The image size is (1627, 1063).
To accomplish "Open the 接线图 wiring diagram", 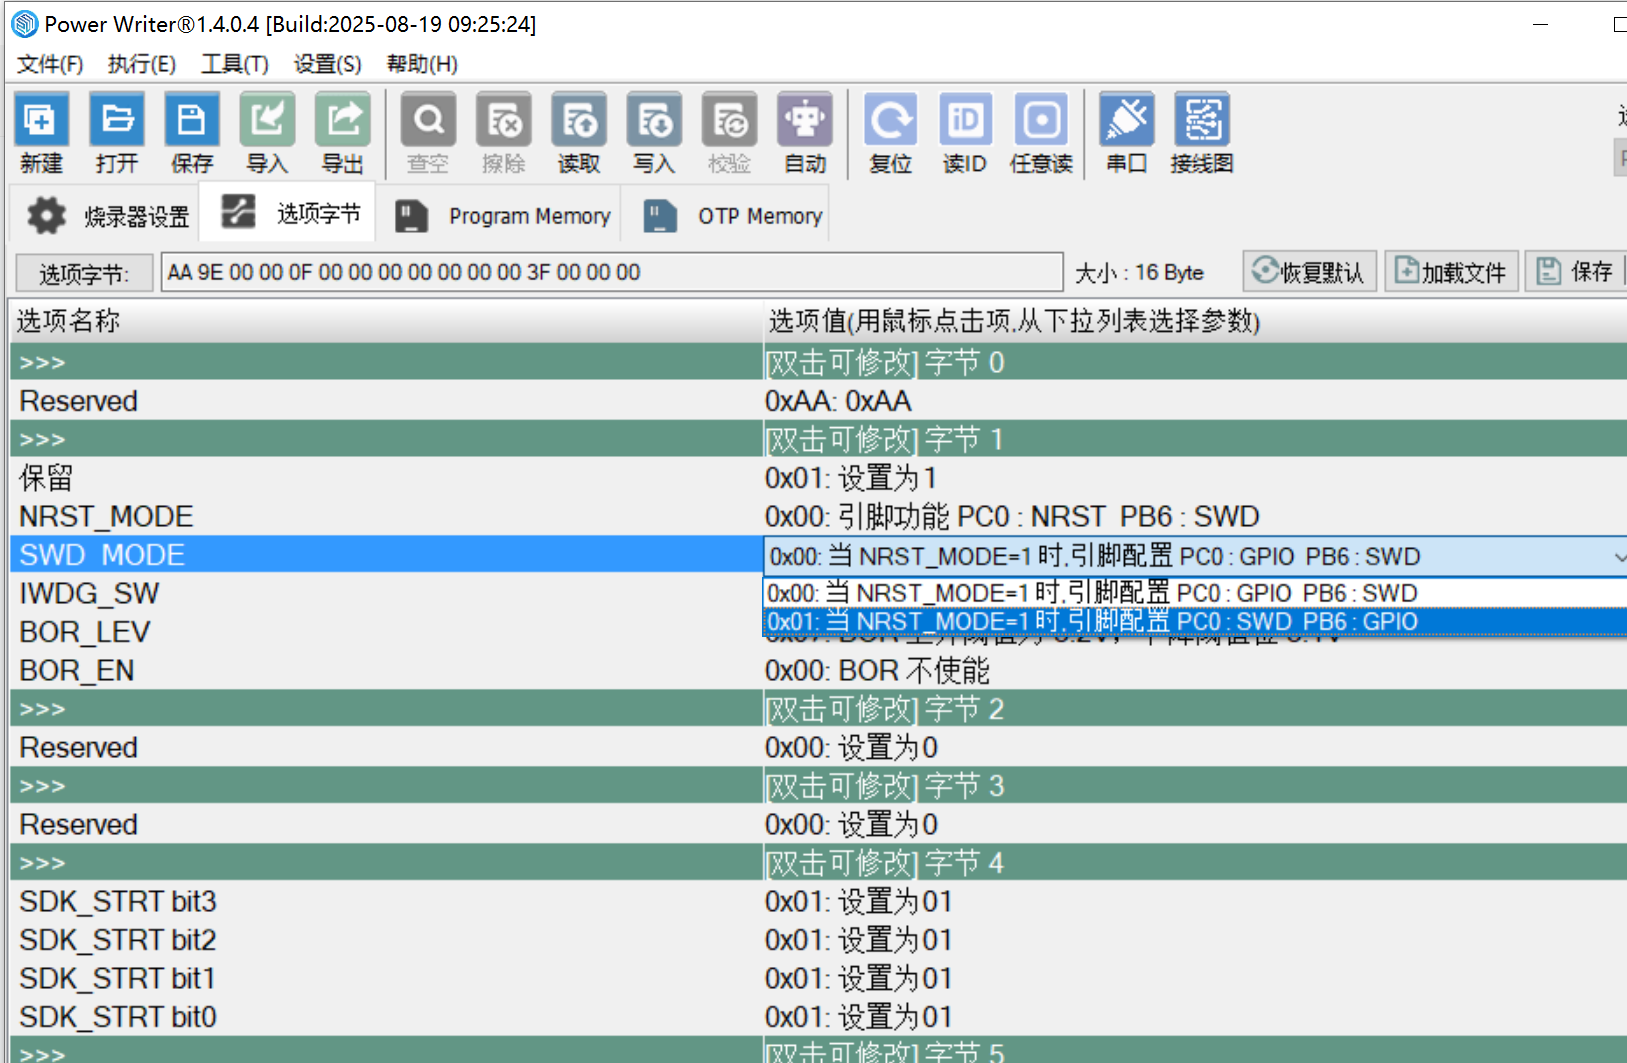I will 1202,133.
